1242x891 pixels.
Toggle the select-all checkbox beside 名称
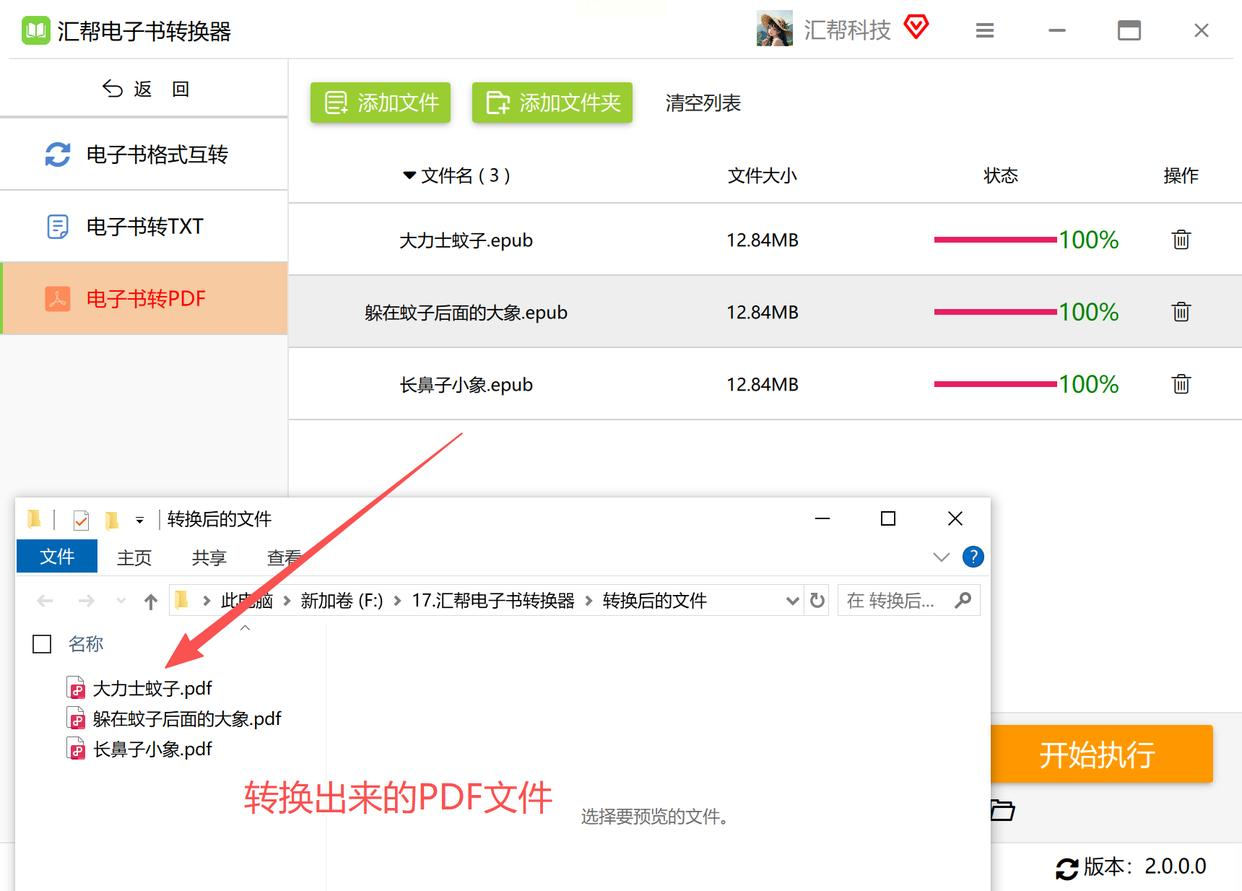[42, 645]
